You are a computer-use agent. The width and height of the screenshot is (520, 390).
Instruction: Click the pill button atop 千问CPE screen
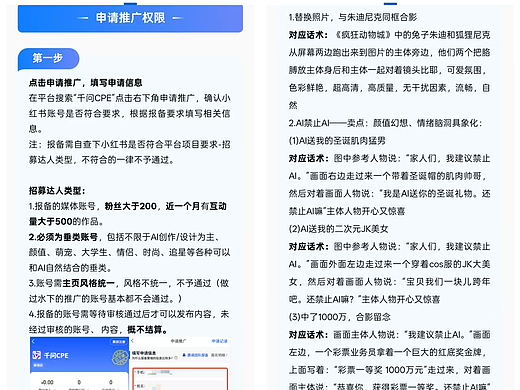pos(119,342)
